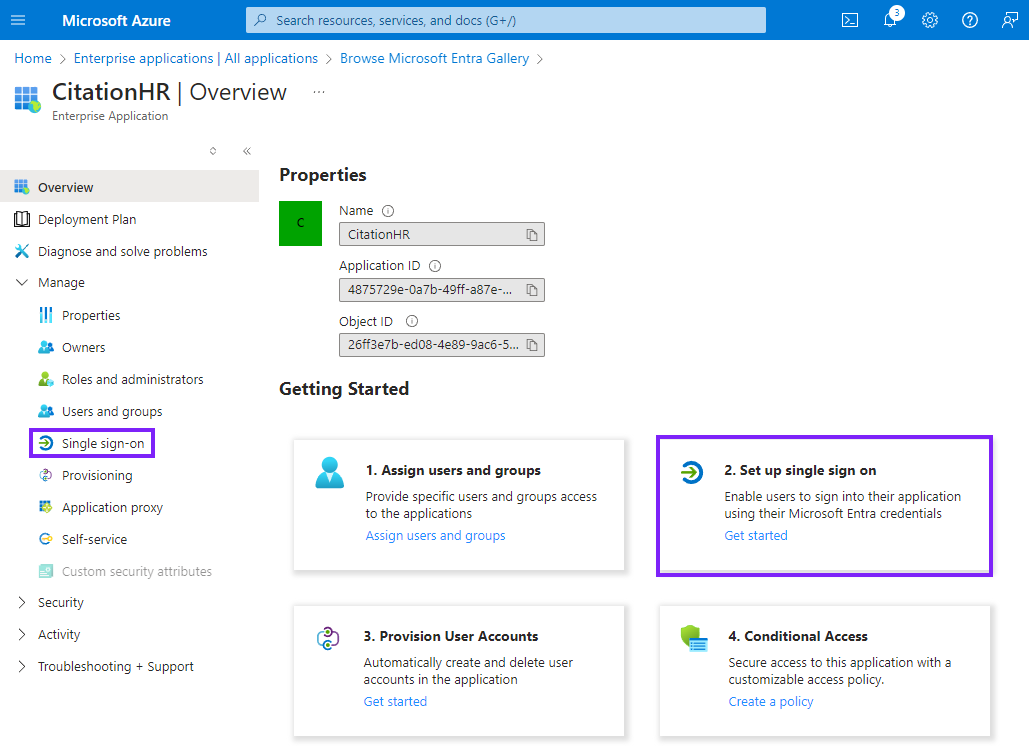Refresh the application overview pane
The height and width of the screenshot is (749, 1029).
click(x=212, y=150)
